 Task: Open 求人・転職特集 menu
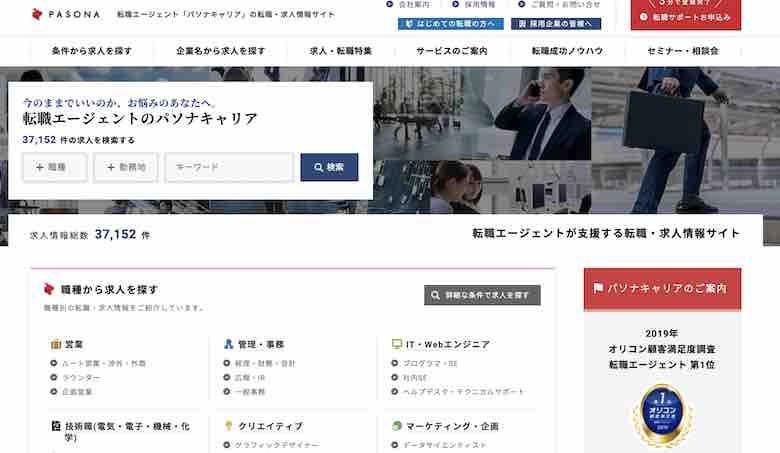point(341,51)
